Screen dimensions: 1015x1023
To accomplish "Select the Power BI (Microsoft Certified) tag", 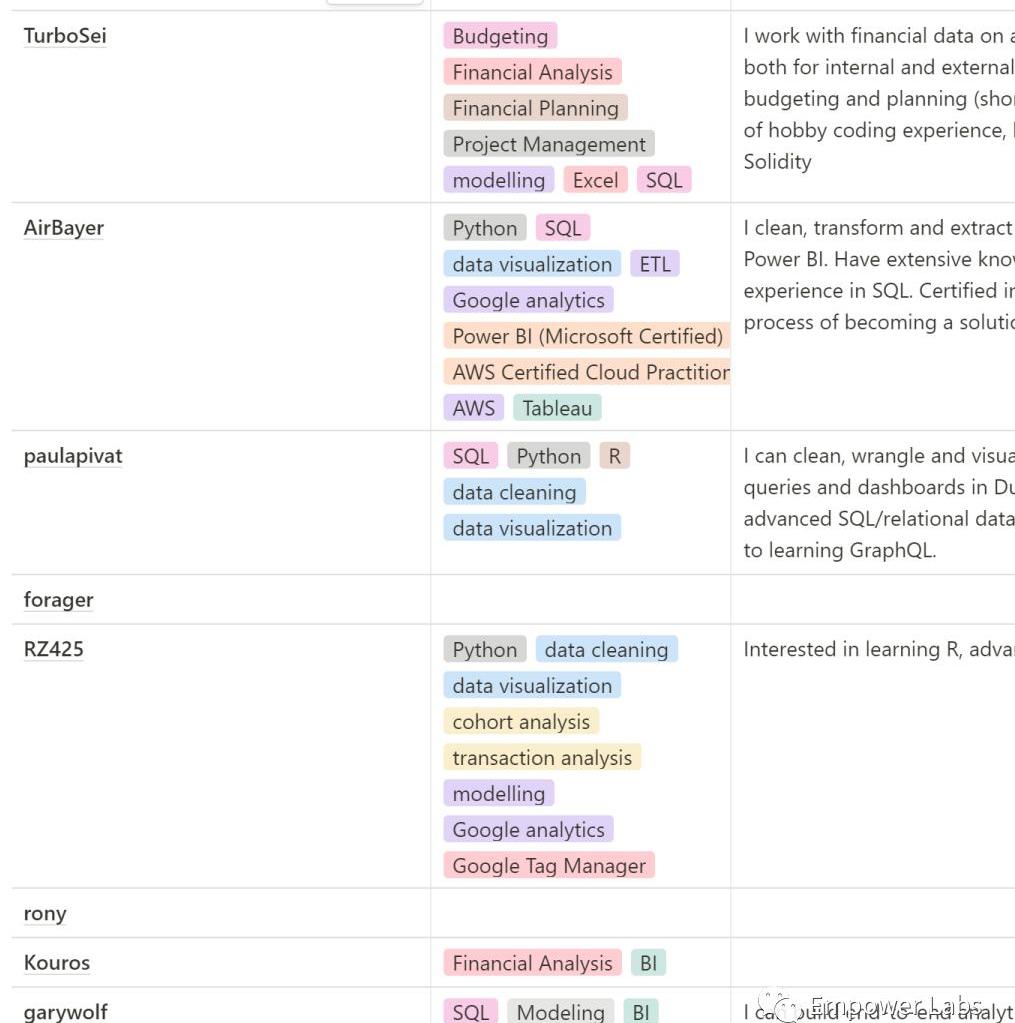I will [x=587, y=335].
